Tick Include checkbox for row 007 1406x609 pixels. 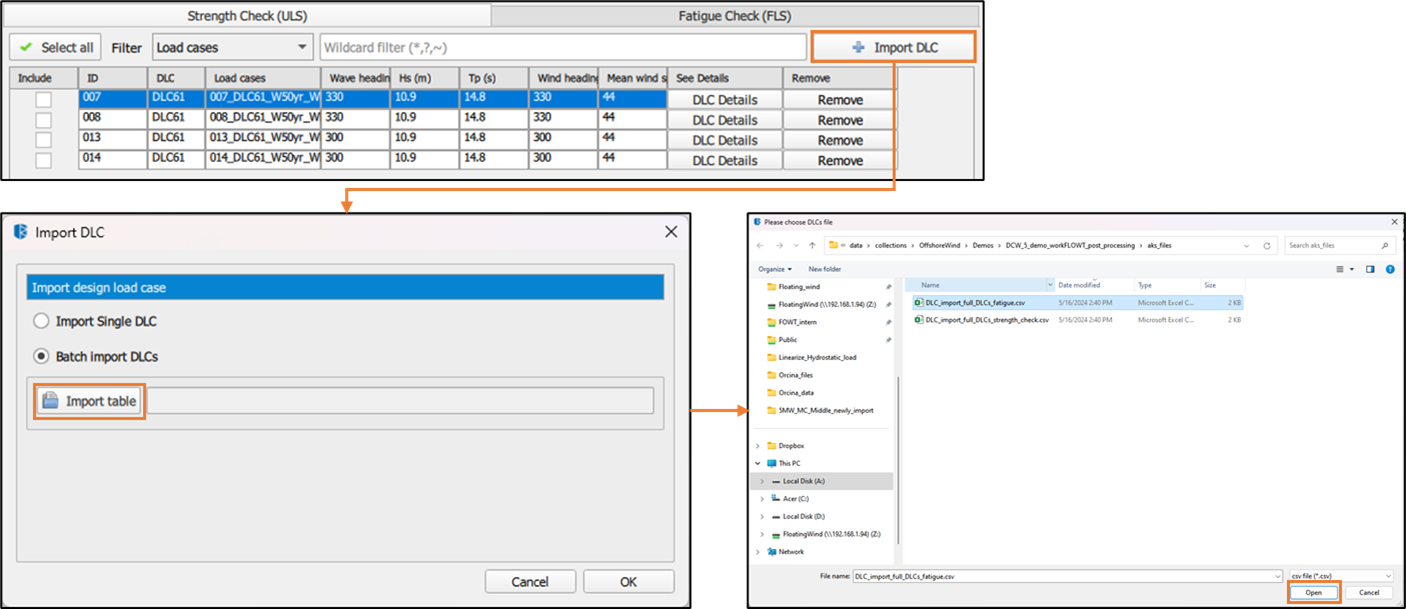click(43, 100)
